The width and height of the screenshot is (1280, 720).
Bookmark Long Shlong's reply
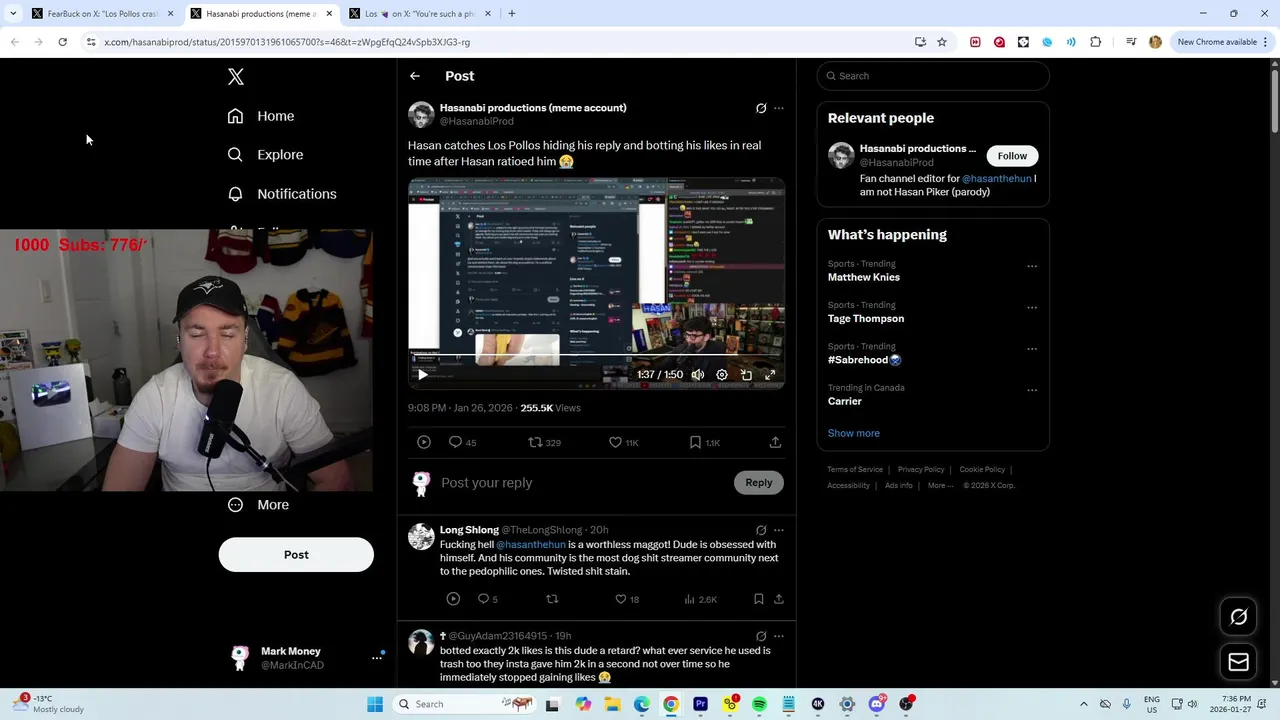[759, 599]
